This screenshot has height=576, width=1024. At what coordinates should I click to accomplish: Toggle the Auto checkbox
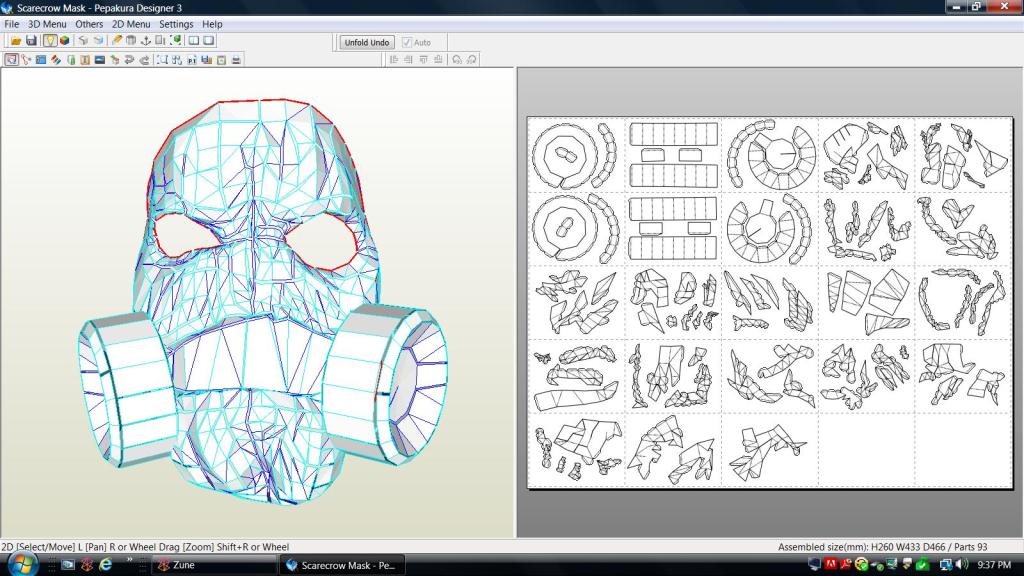(407, 42)
